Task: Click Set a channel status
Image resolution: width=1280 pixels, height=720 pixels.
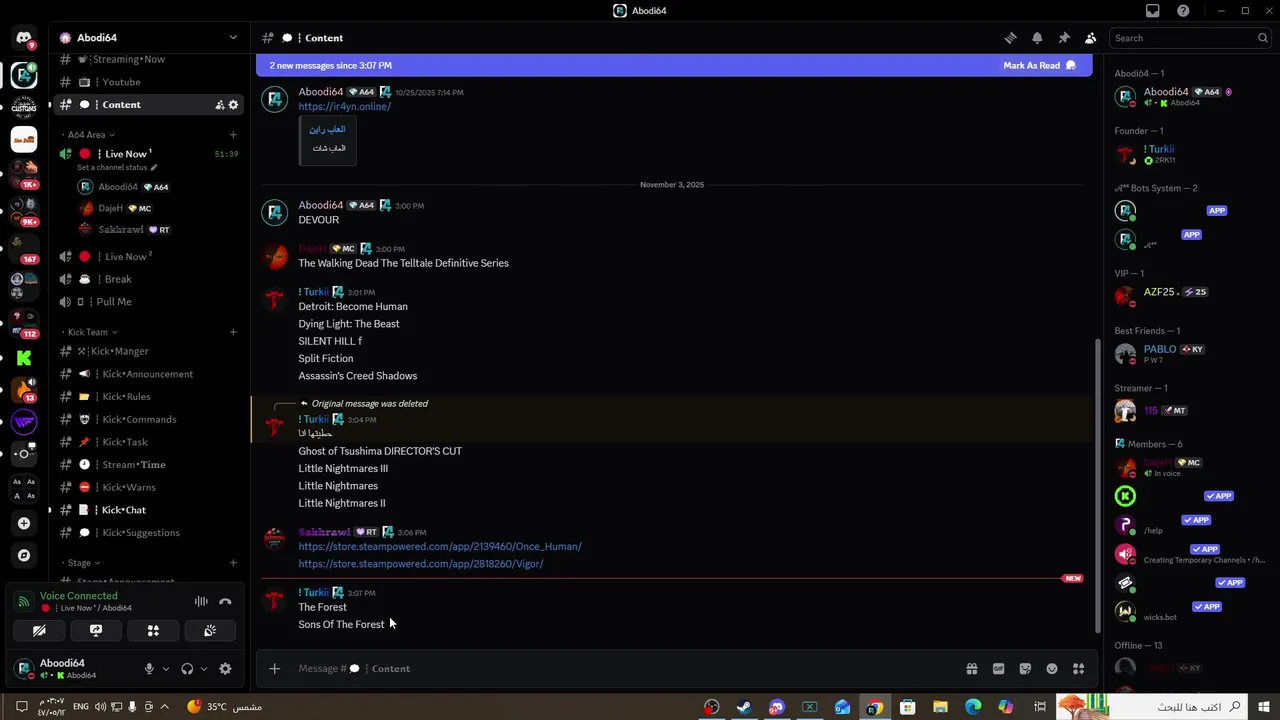Action: (116, 167)
